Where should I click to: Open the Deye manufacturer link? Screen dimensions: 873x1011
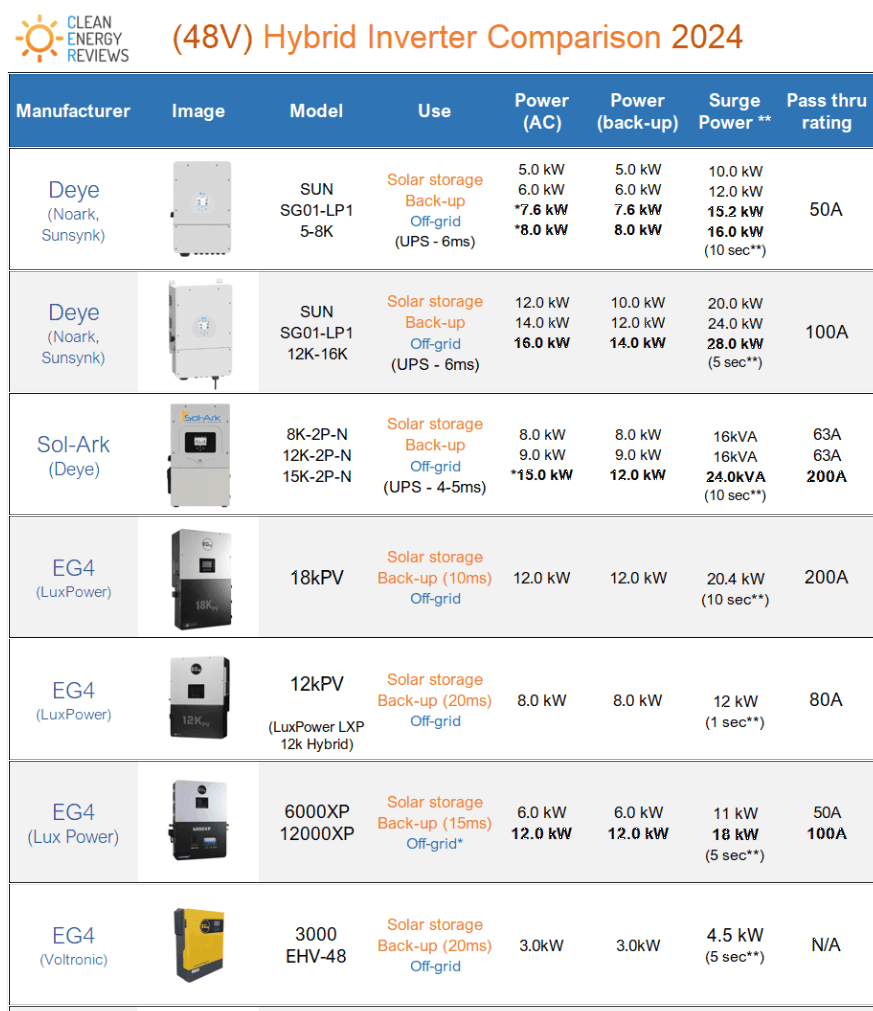click(73, 190)
